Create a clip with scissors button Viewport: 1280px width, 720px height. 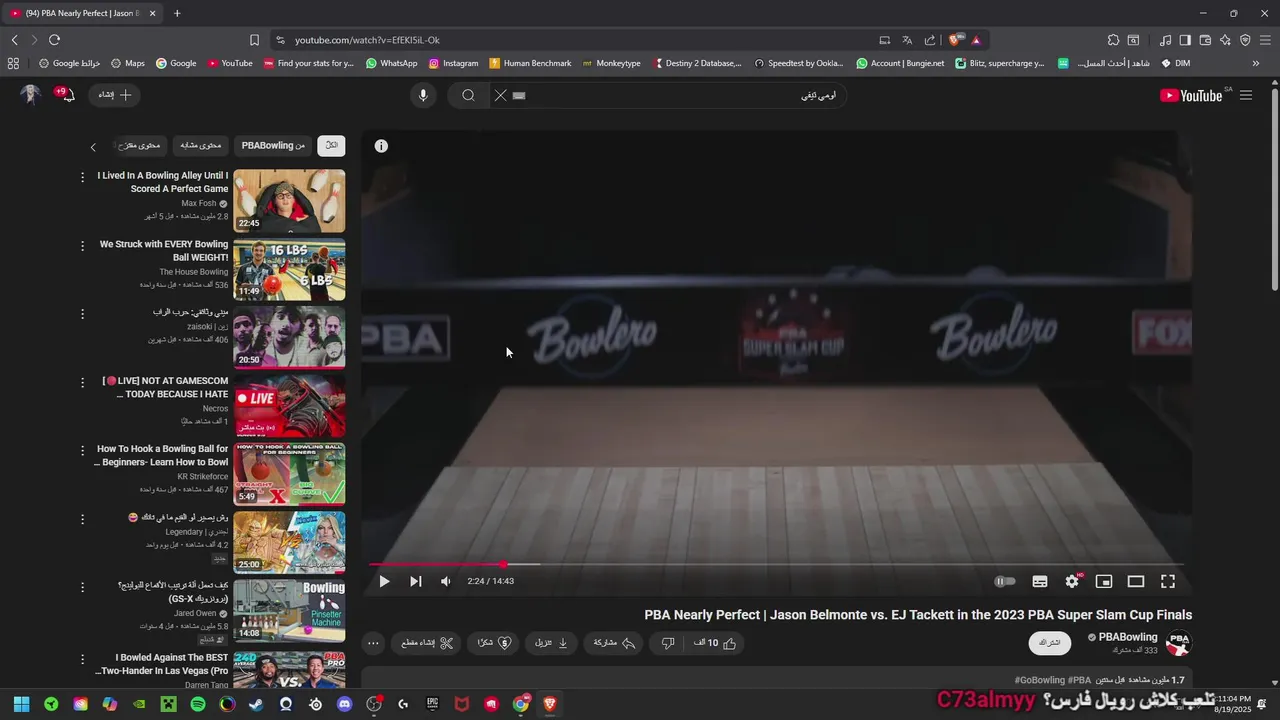point(428,643)
